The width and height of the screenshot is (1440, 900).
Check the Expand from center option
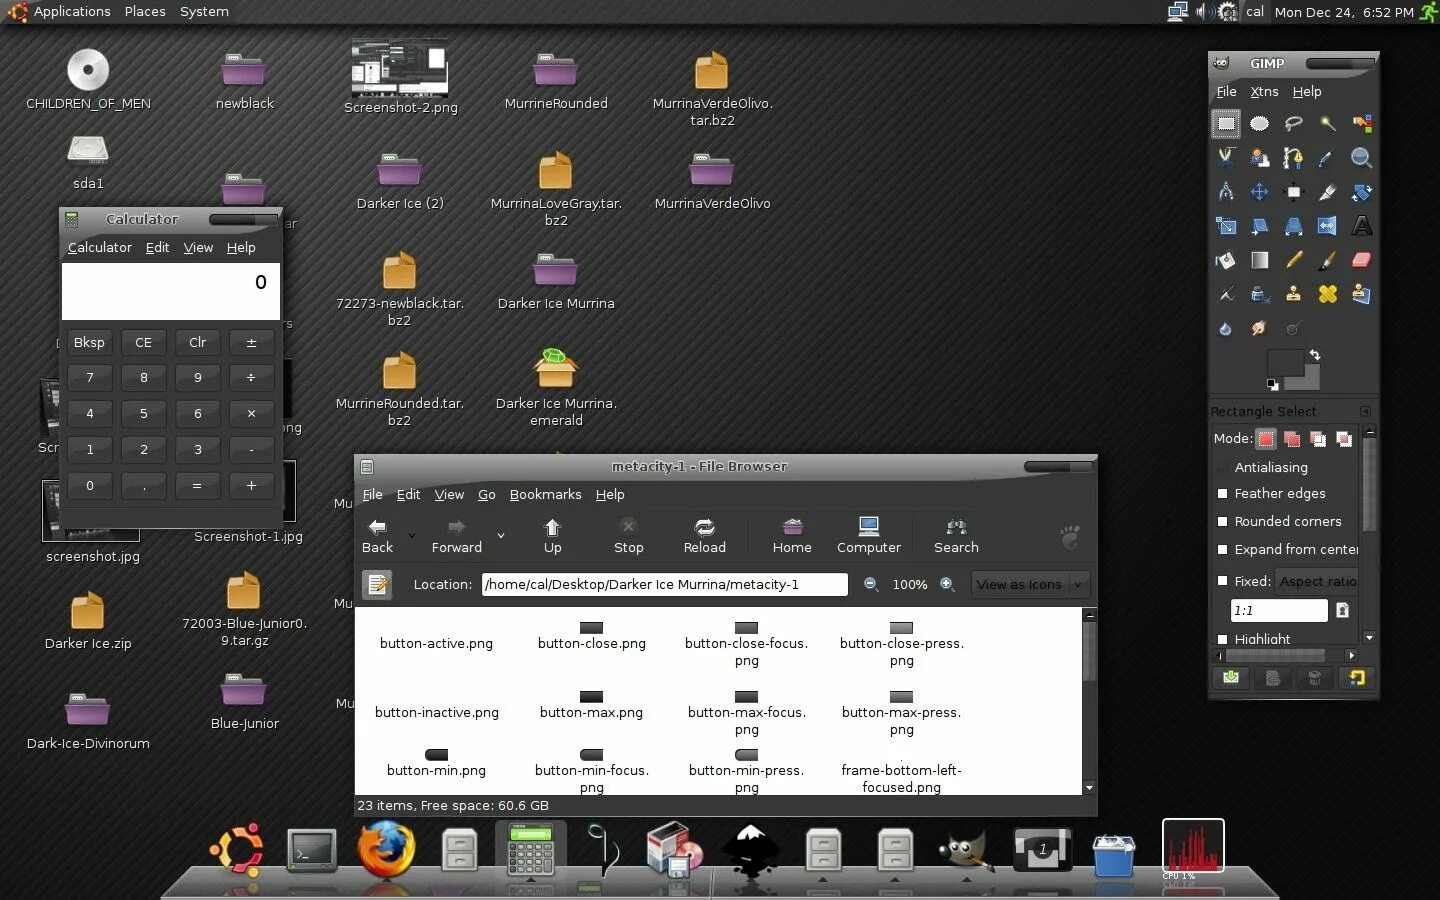(x=1222, y=549)
